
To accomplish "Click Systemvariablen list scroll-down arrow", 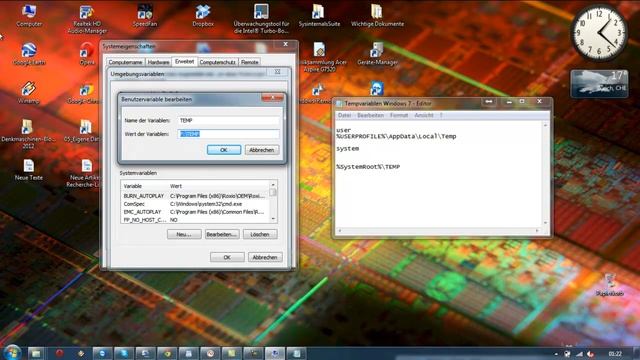I will [x=273, y=219].
